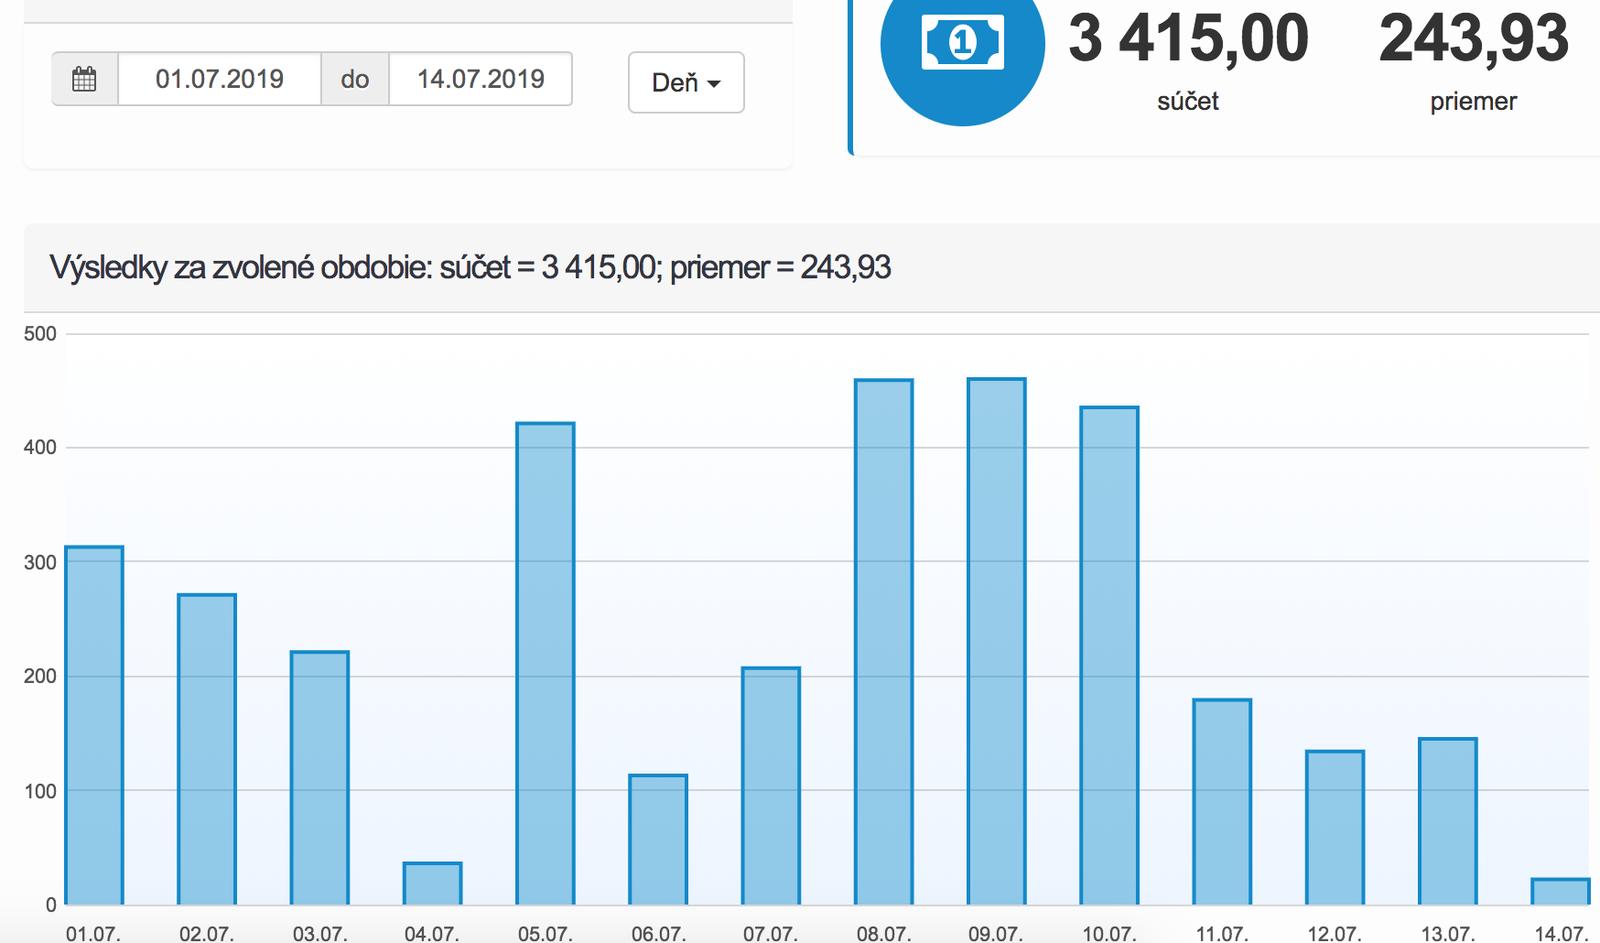Click the blue money banknote icon
This screenshot has width=1600, height=943.
click(x=961, y=44)
